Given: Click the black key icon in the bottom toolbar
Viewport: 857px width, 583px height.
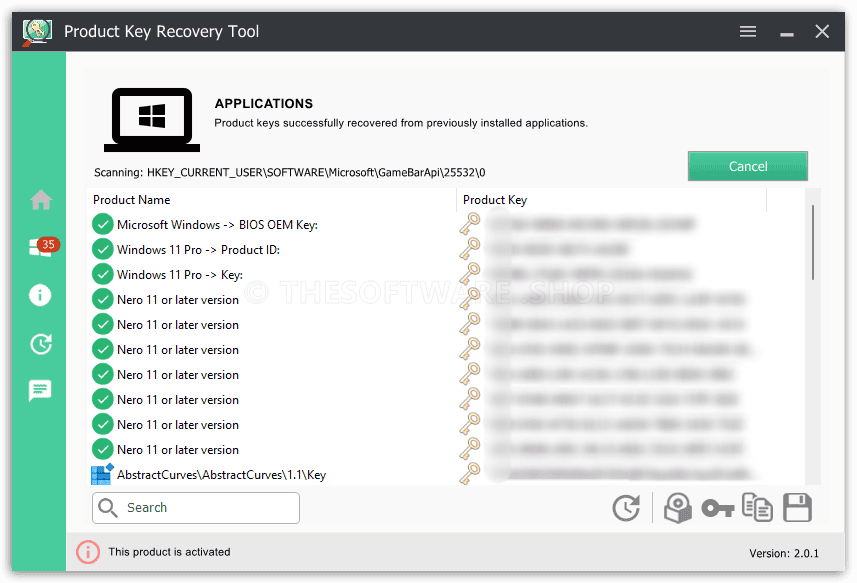Looking at the screenshot, I should click(x=718, y=508).
